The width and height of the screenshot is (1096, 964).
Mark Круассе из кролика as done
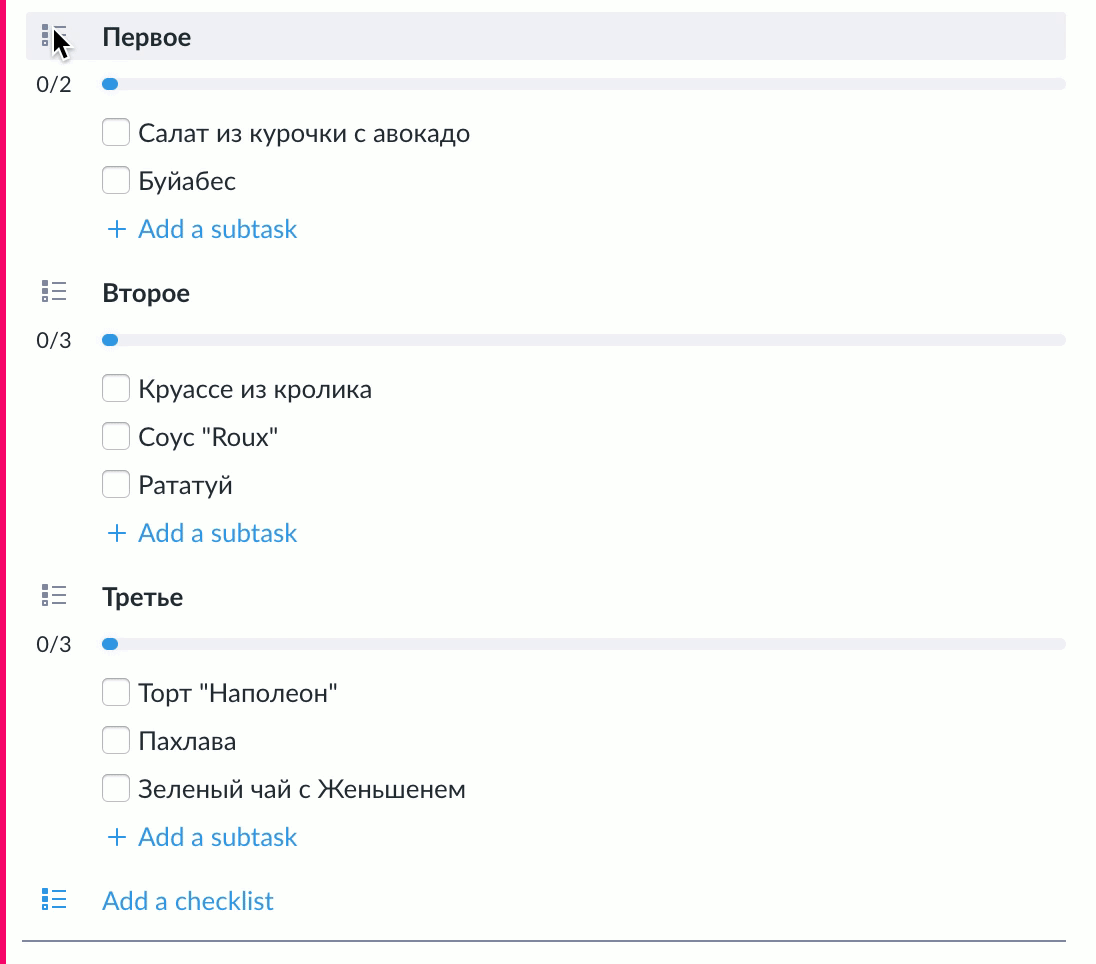pyautogui.click(x=116, y=388)
